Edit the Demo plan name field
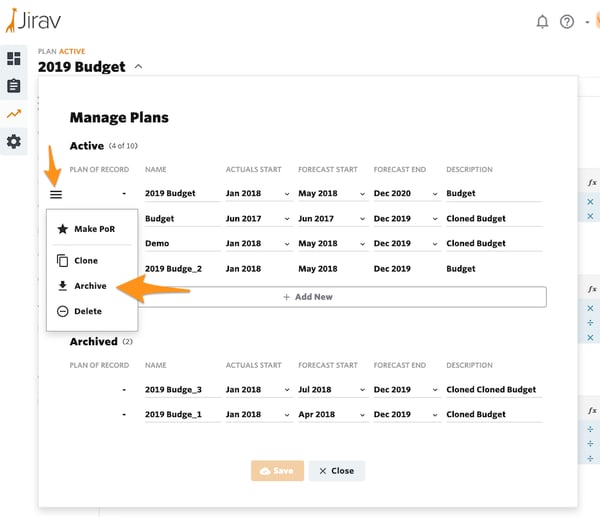The width and height of the screenshot is (600, 517). point(183,244)
